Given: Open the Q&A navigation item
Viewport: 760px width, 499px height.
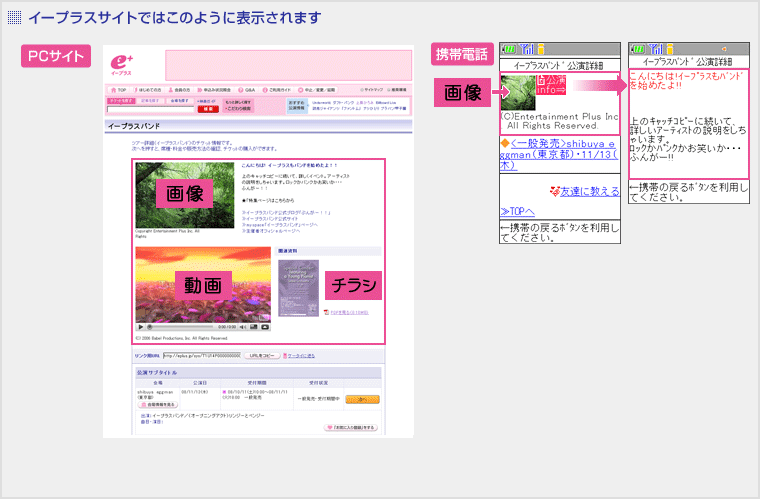Looking at the screenshot, I should (x=247, y=90).
